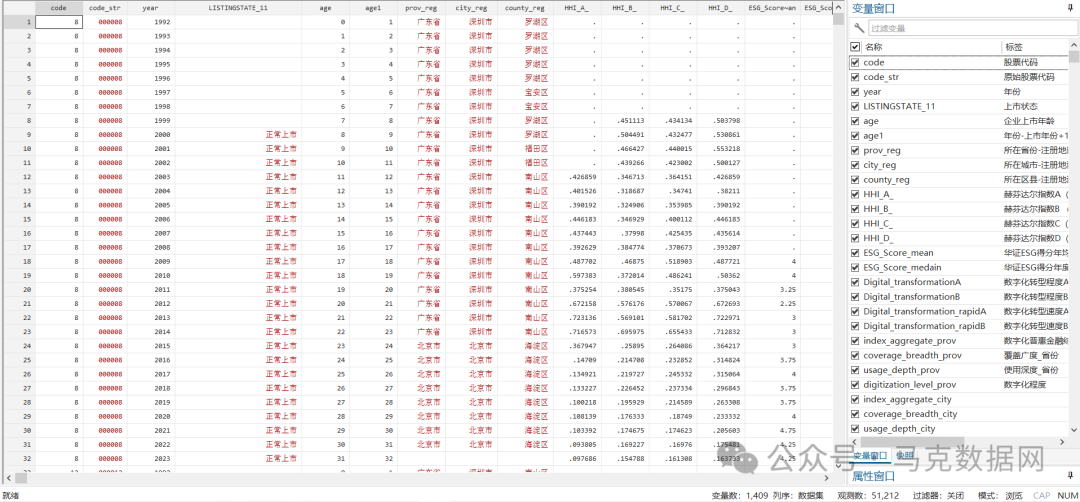1080x502 pixels.
Task: Select the Digital_transformation_rapidB variable row
Action: tap(959, 326)
